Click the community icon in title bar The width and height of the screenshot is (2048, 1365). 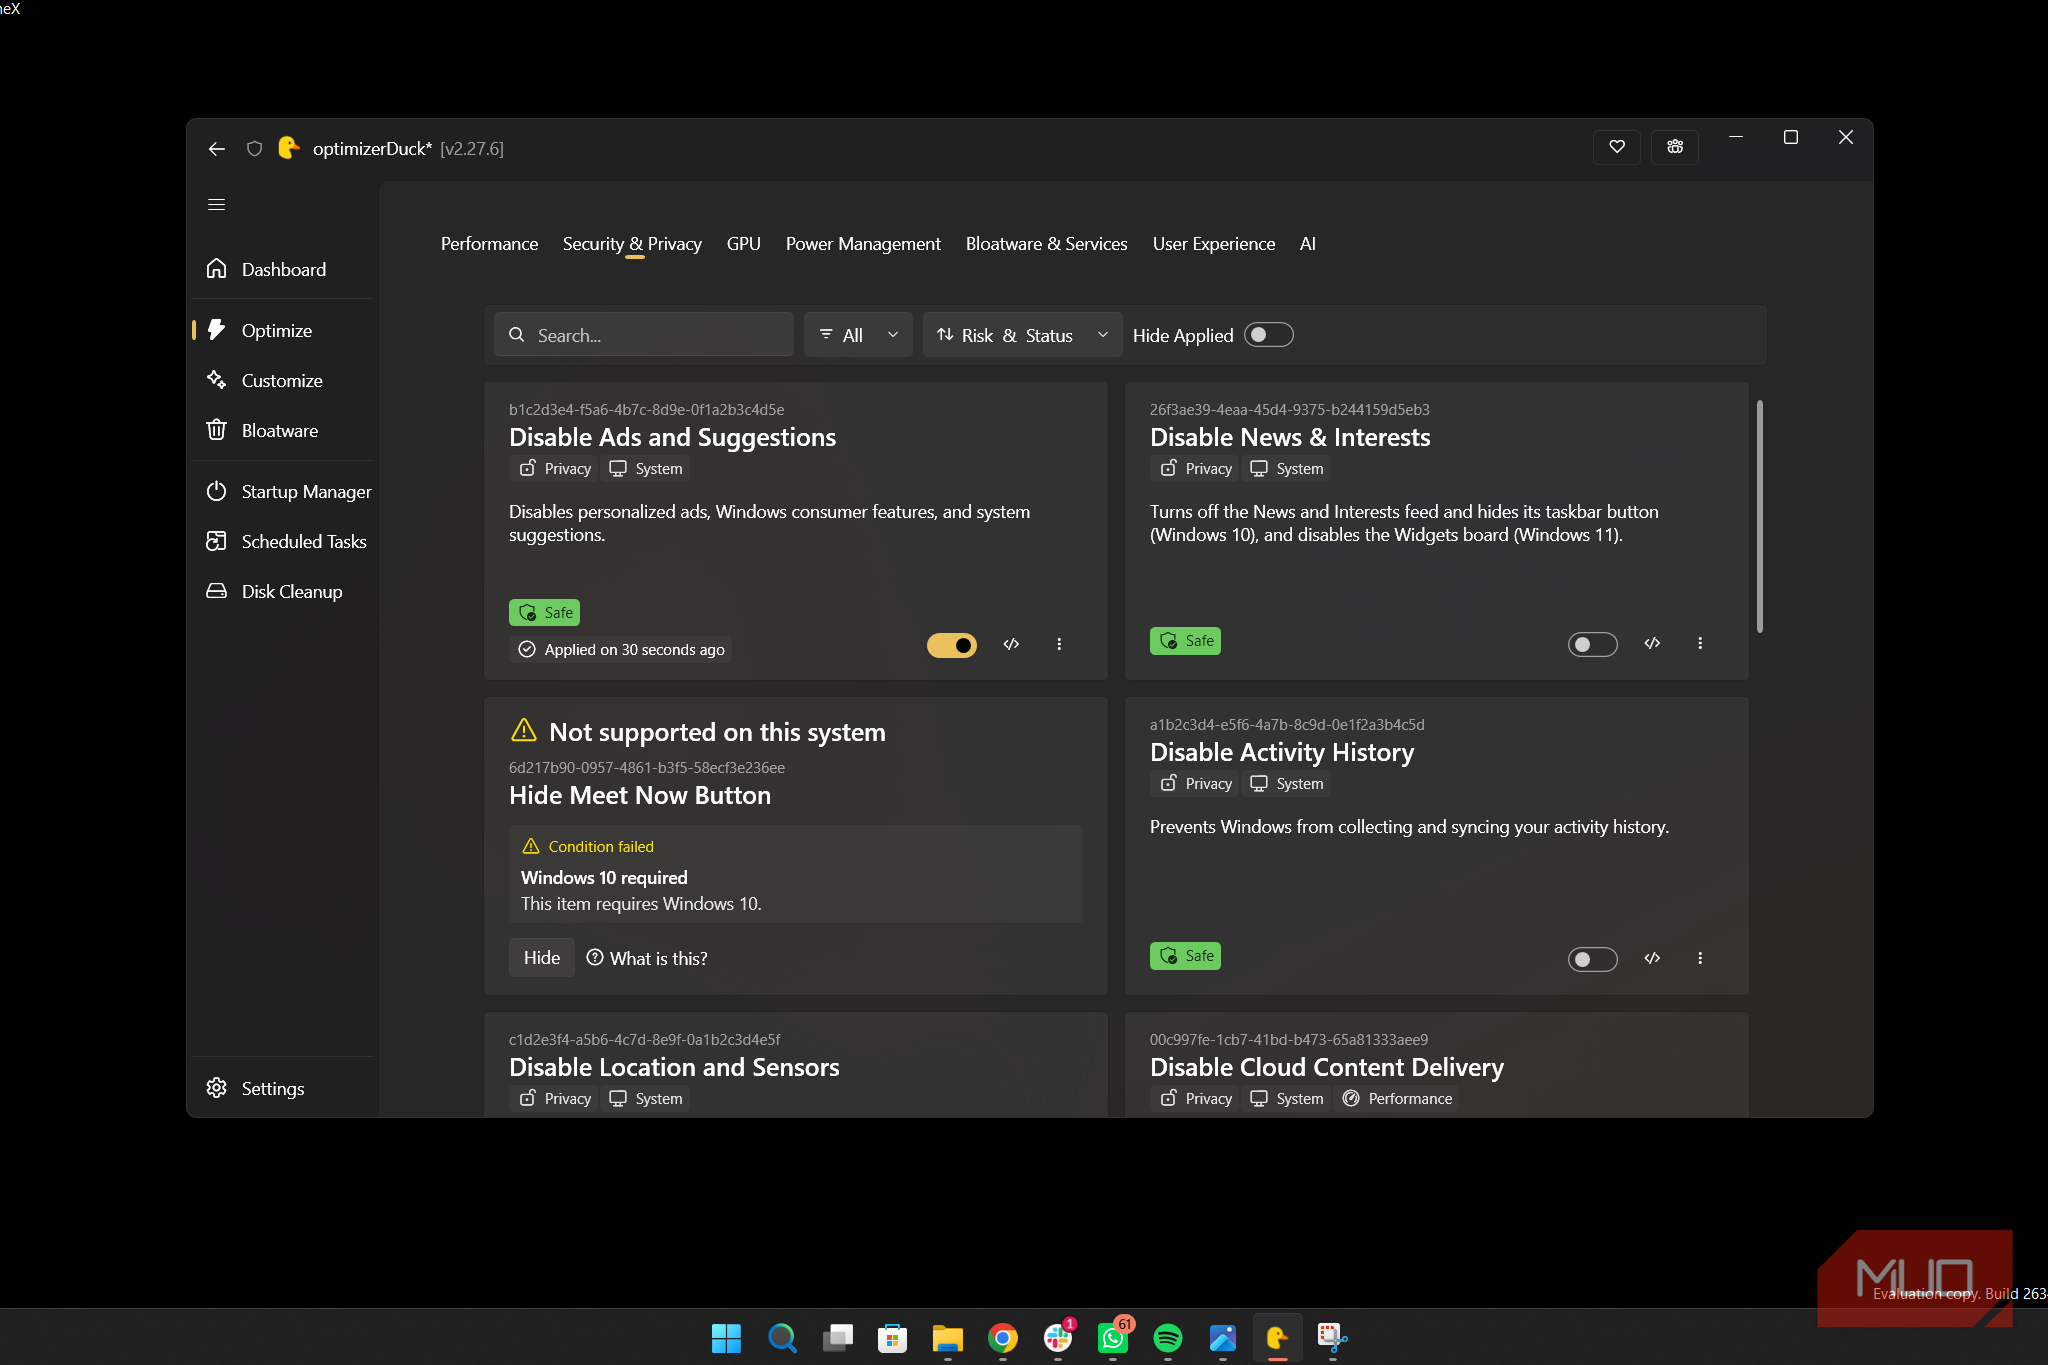[x=1675, y=147]
